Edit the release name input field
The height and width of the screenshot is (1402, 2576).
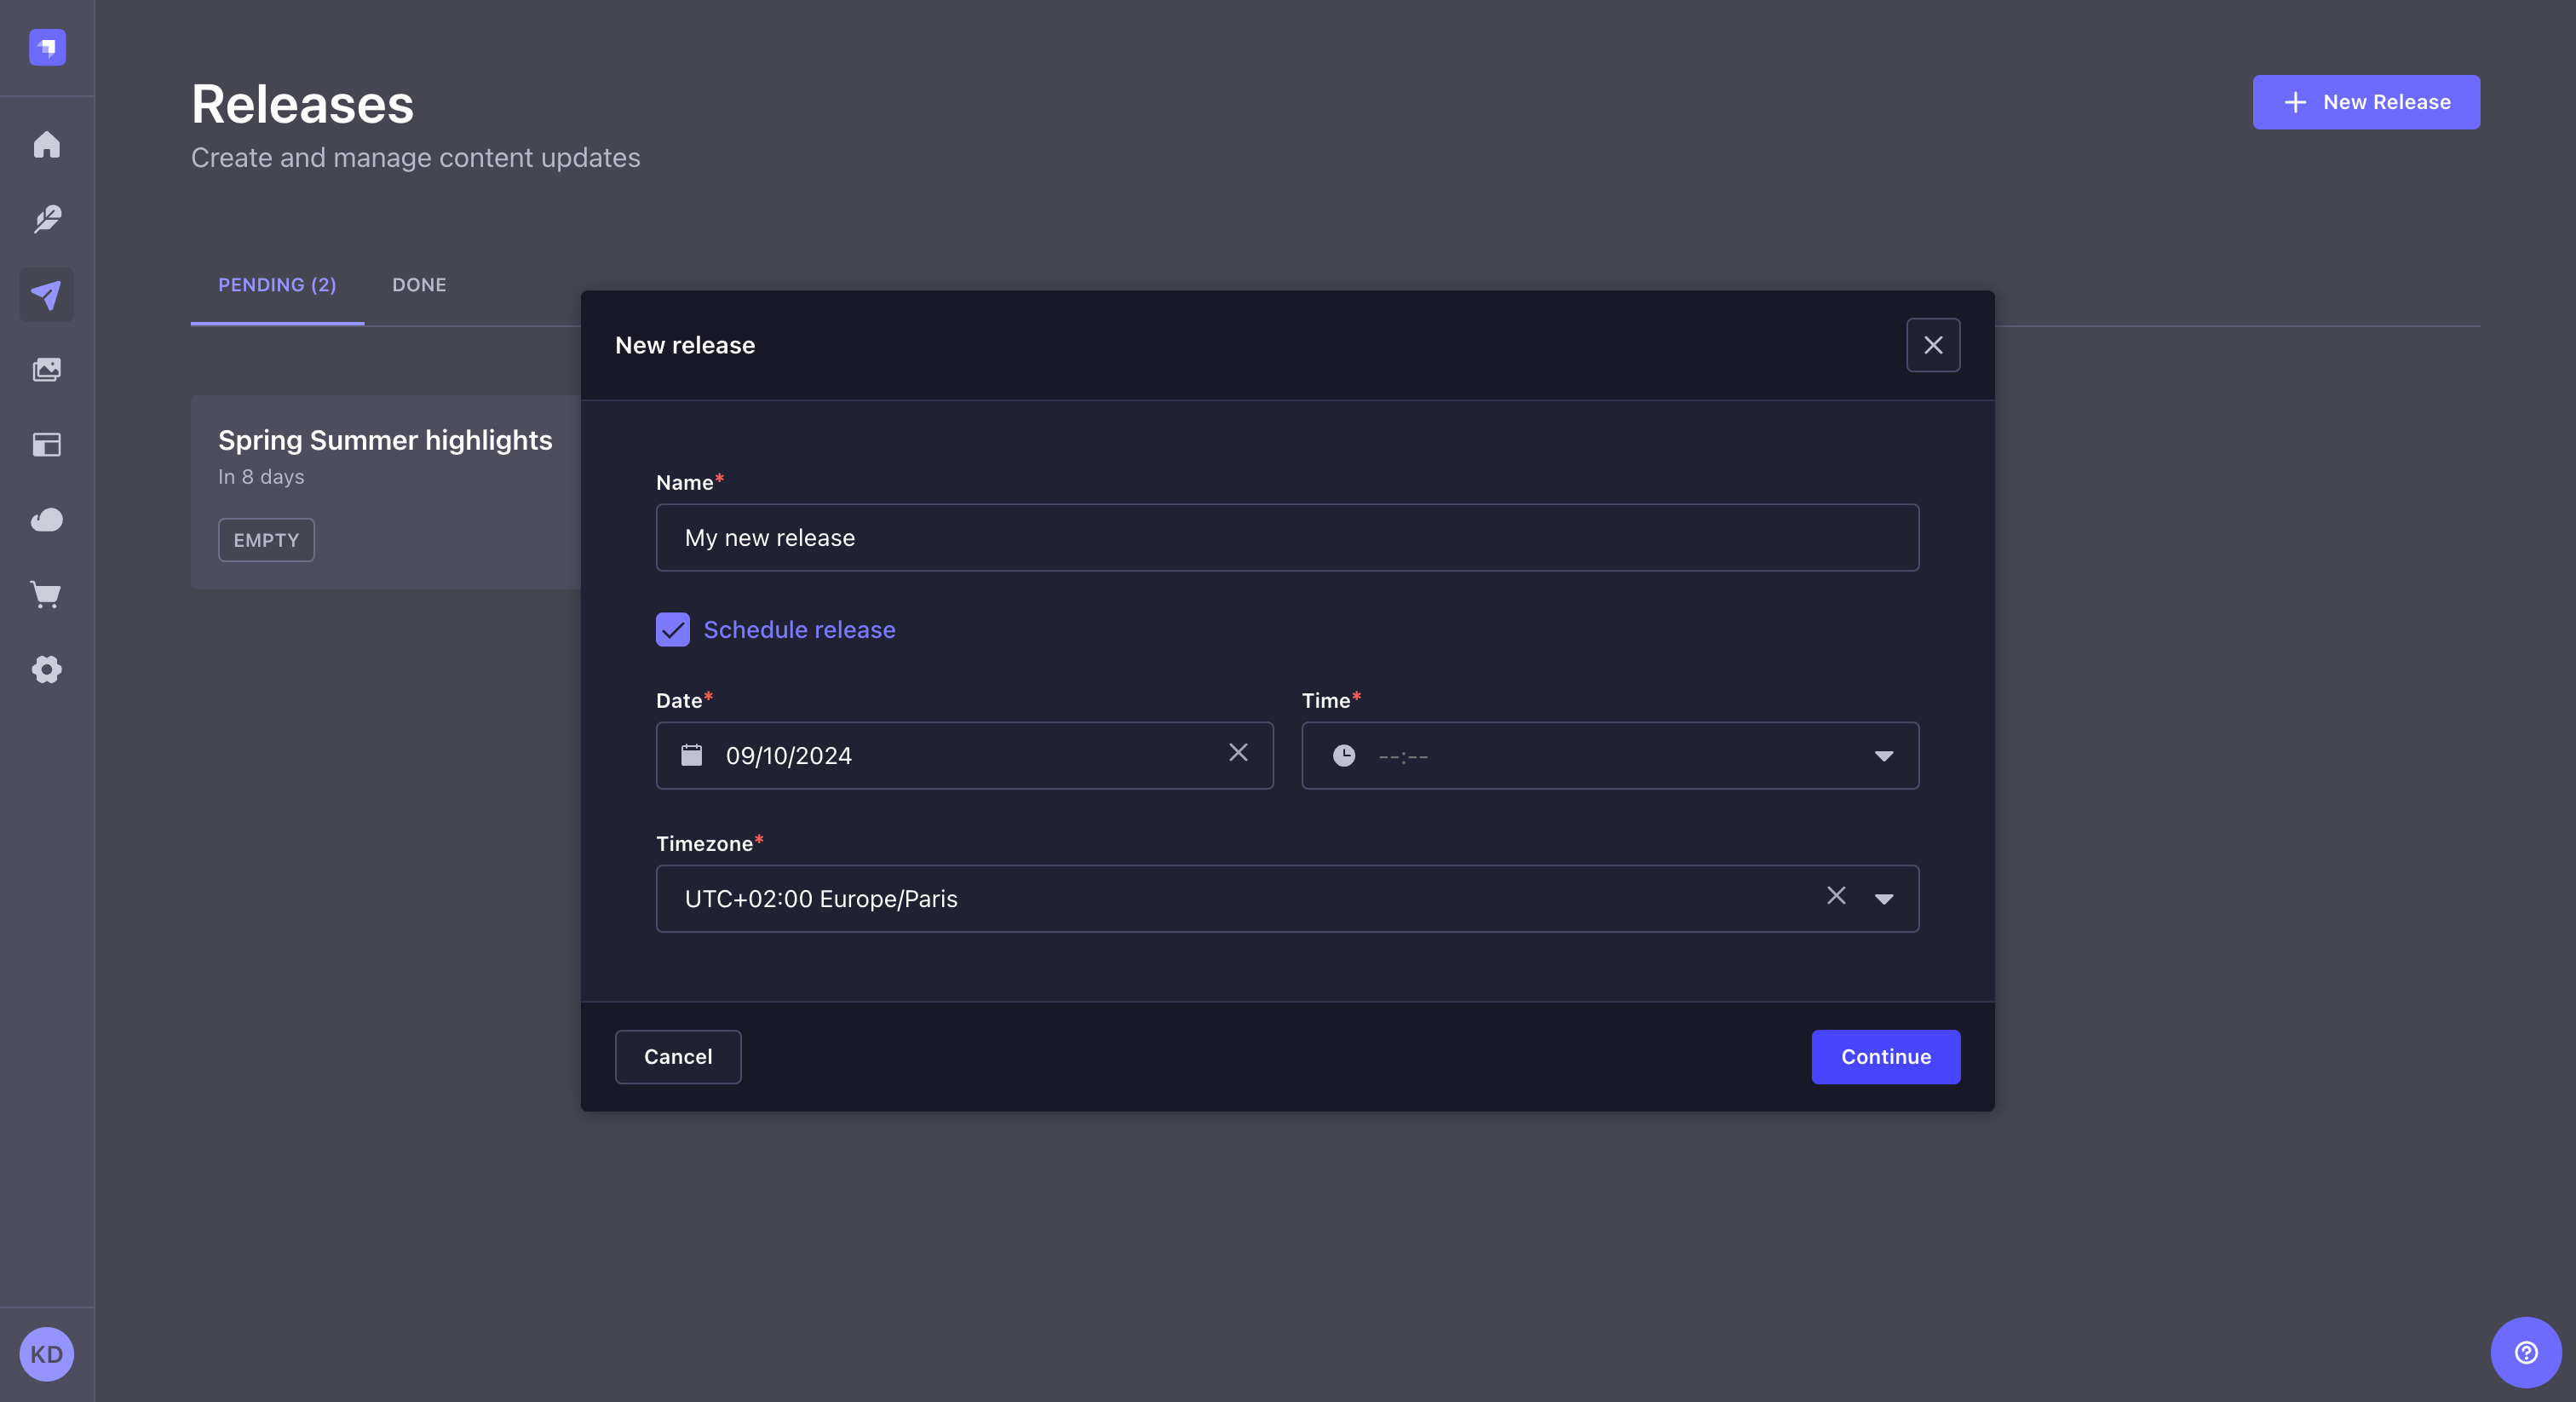point(1286,538)
